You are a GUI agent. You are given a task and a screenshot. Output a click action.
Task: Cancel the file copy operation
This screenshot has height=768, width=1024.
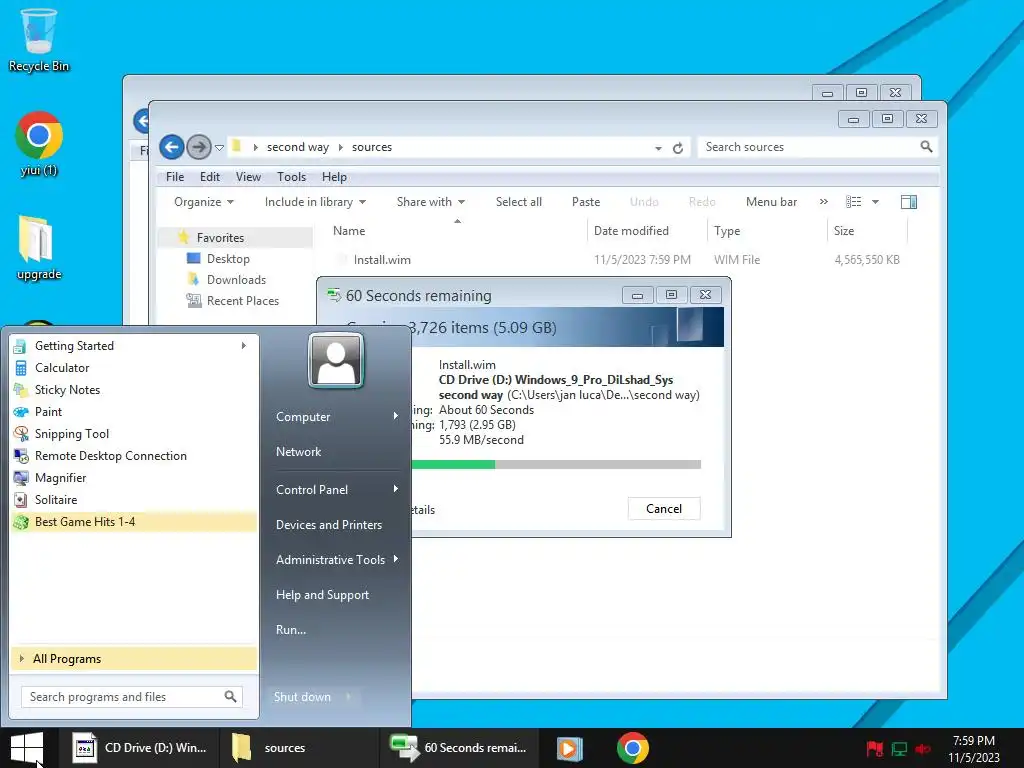click(x=664, y=509)
